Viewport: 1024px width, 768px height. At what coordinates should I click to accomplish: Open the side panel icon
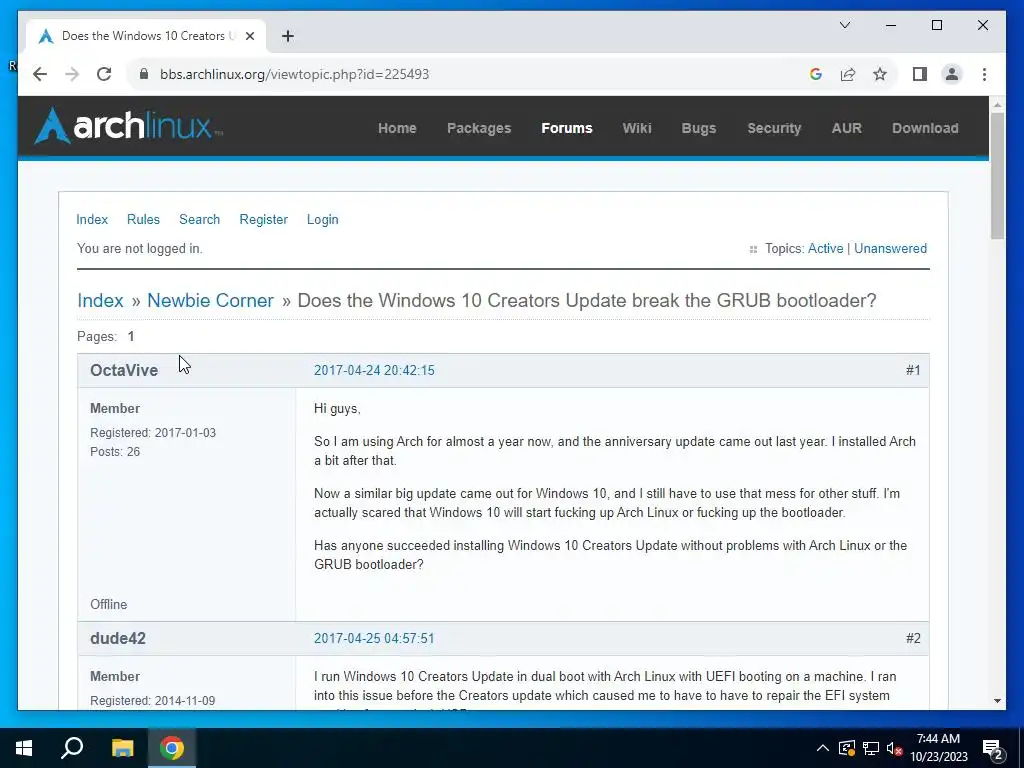click(x=920, y=74)
